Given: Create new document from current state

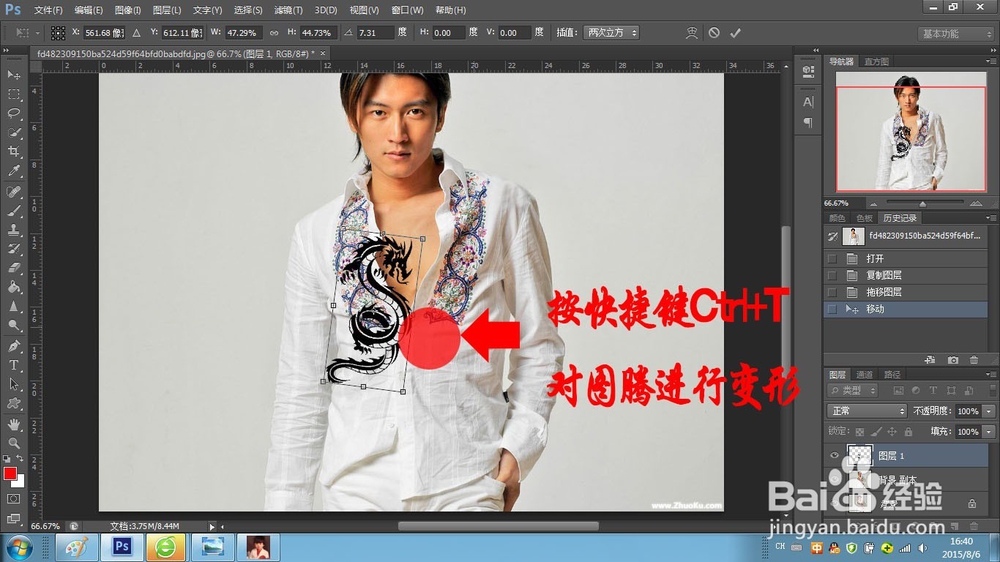Looking at the screenshot, I should tap(930, 360).
